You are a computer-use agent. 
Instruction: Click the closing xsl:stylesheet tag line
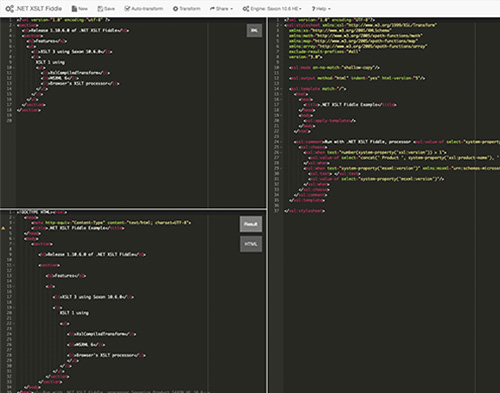pyautogui.click(x=305, y=211)
